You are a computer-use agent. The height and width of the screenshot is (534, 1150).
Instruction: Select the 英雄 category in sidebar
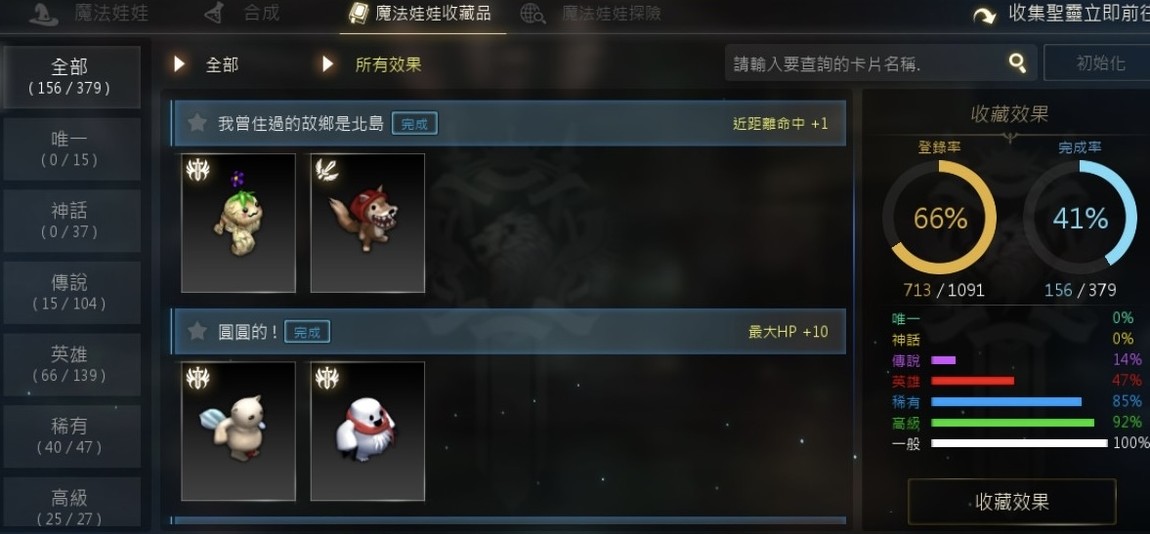(x=70, y=365)
